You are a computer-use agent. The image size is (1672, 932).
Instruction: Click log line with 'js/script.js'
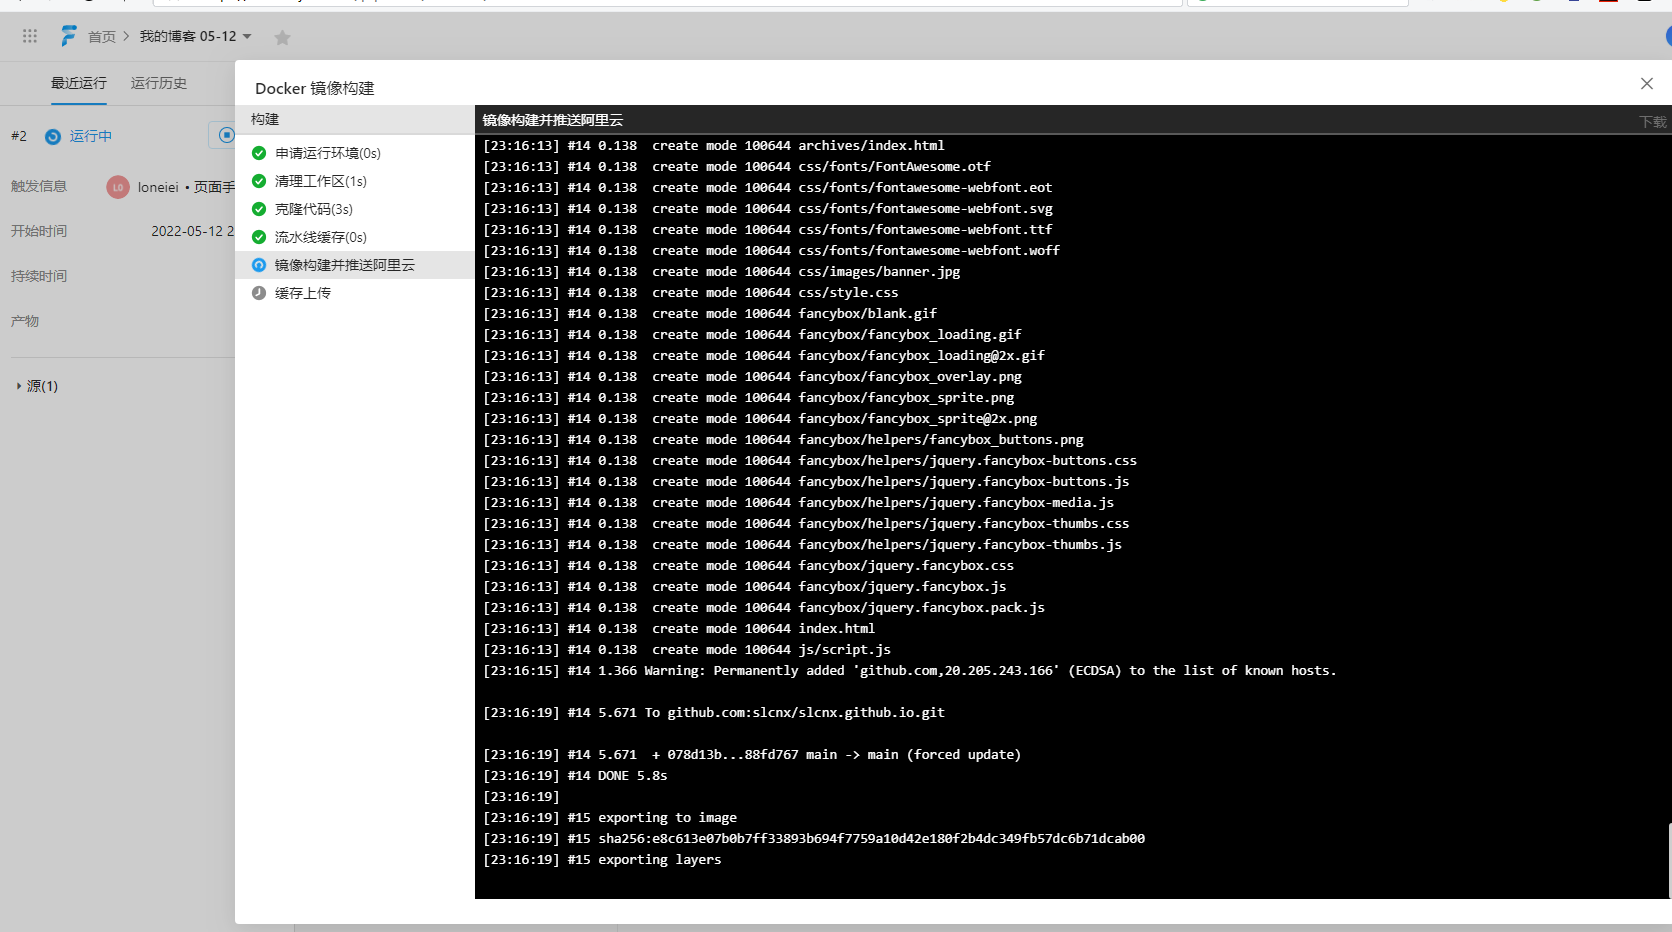click(687, 650)
